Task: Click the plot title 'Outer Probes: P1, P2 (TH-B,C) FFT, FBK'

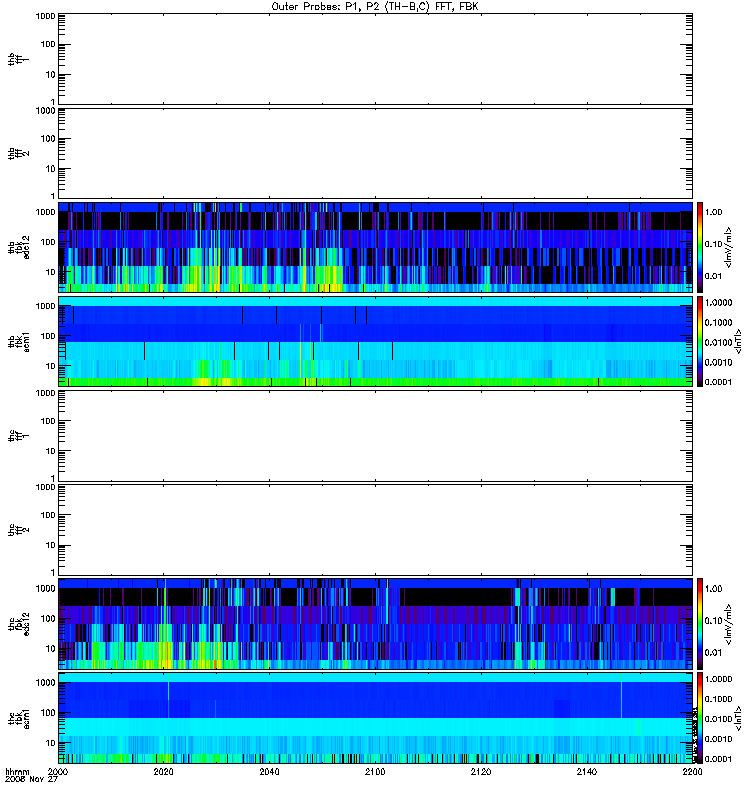Action: tap(375, 7)
